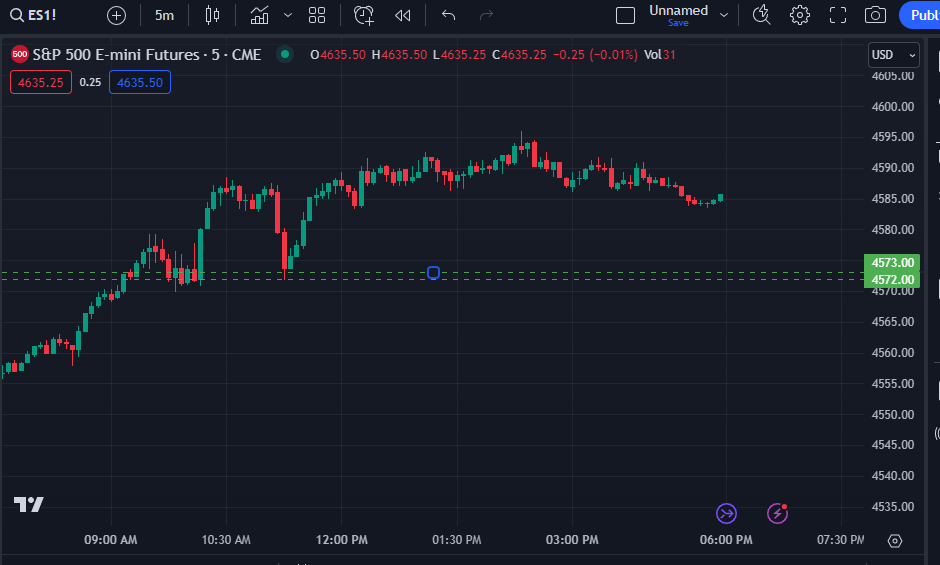Viewport: 940px width, 565px height.
Task: Click the 4572.00 green price label
Action: click(892, 280)
